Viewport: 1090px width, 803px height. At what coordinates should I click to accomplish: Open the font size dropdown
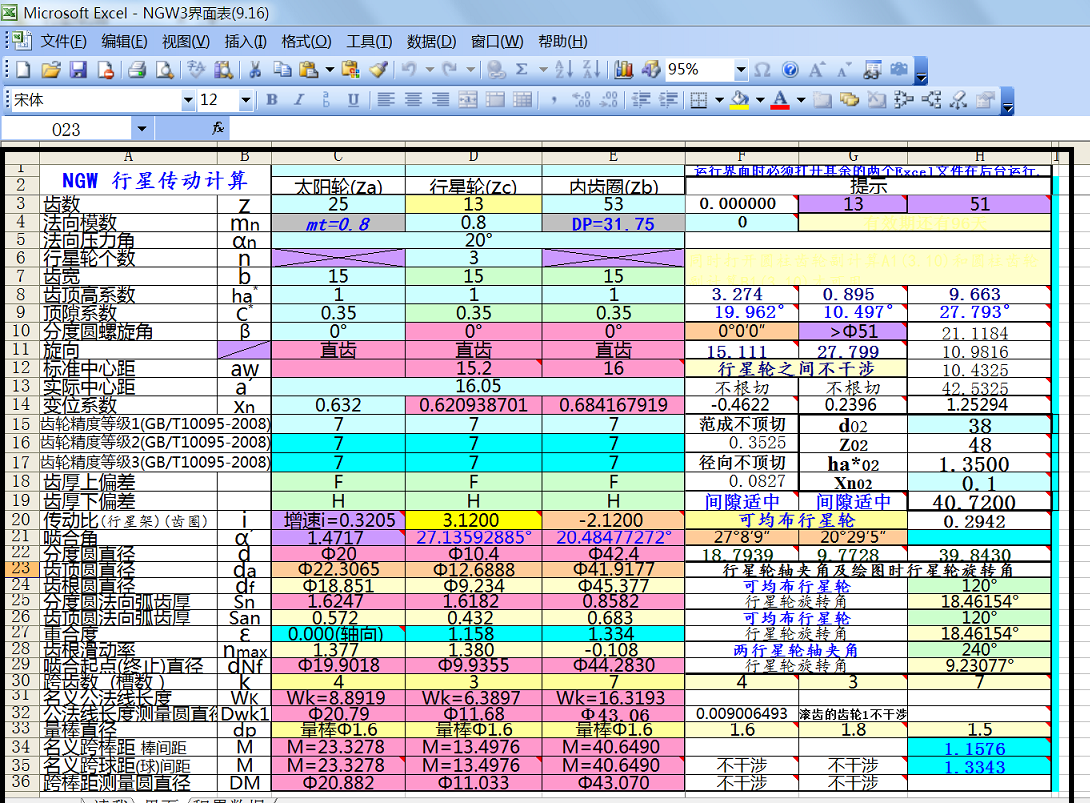(x=246, y=100)
